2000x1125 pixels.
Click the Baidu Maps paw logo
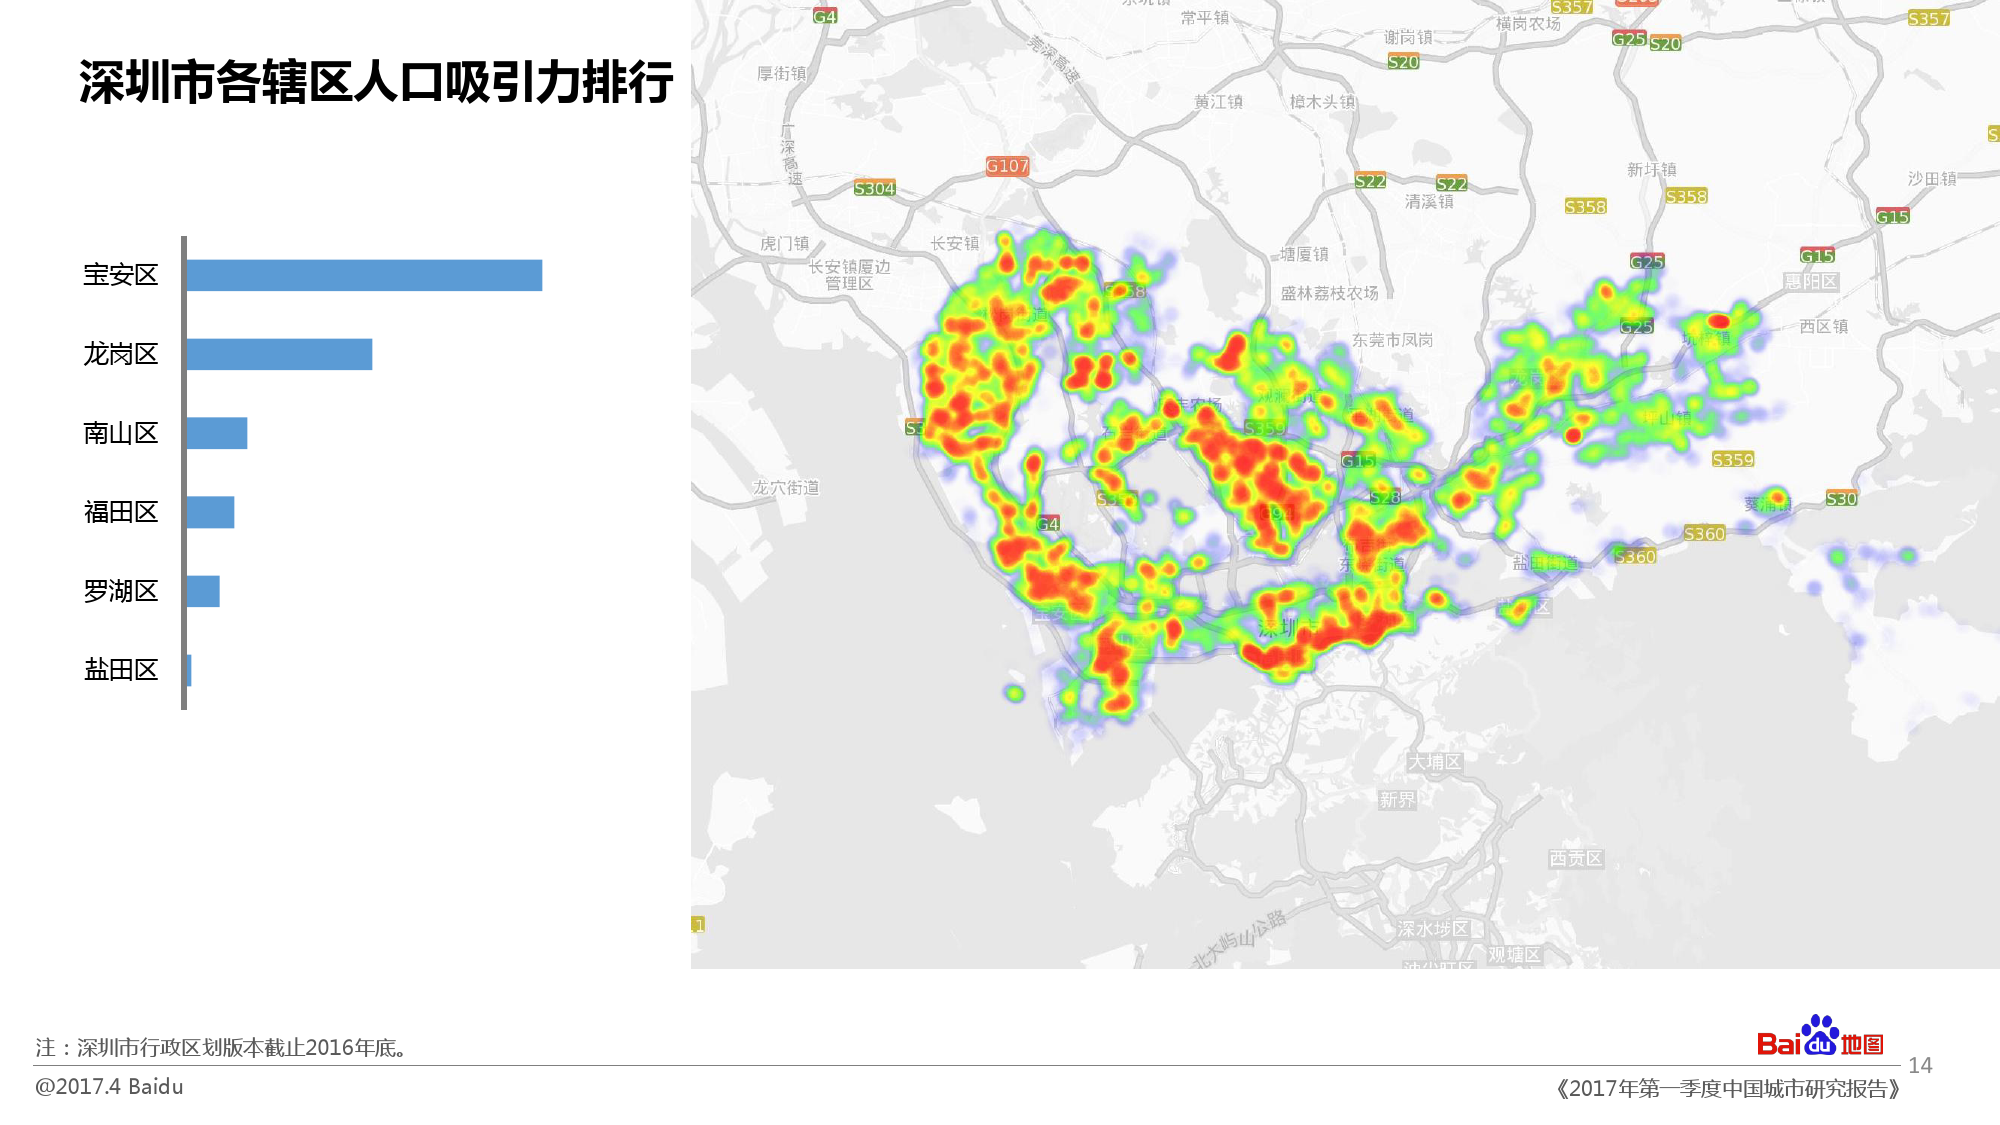click(x=1820, y=1037)
